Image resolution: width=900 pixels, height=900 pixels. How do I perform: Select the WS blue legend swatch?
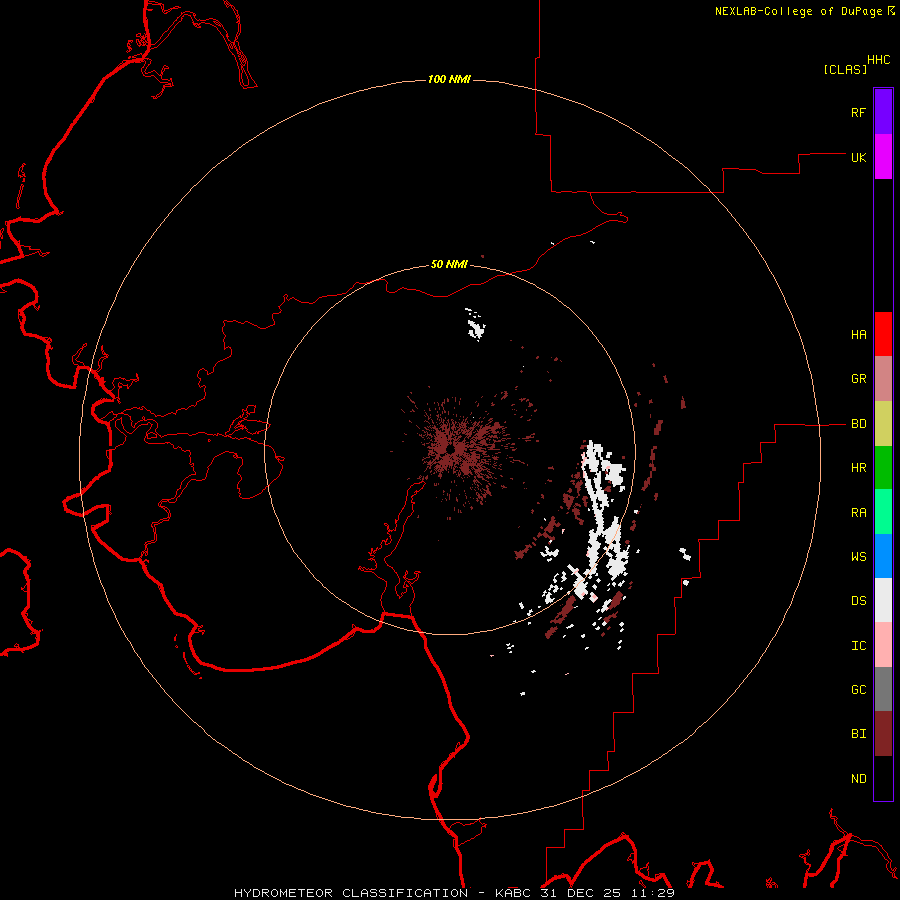[883, 556]
